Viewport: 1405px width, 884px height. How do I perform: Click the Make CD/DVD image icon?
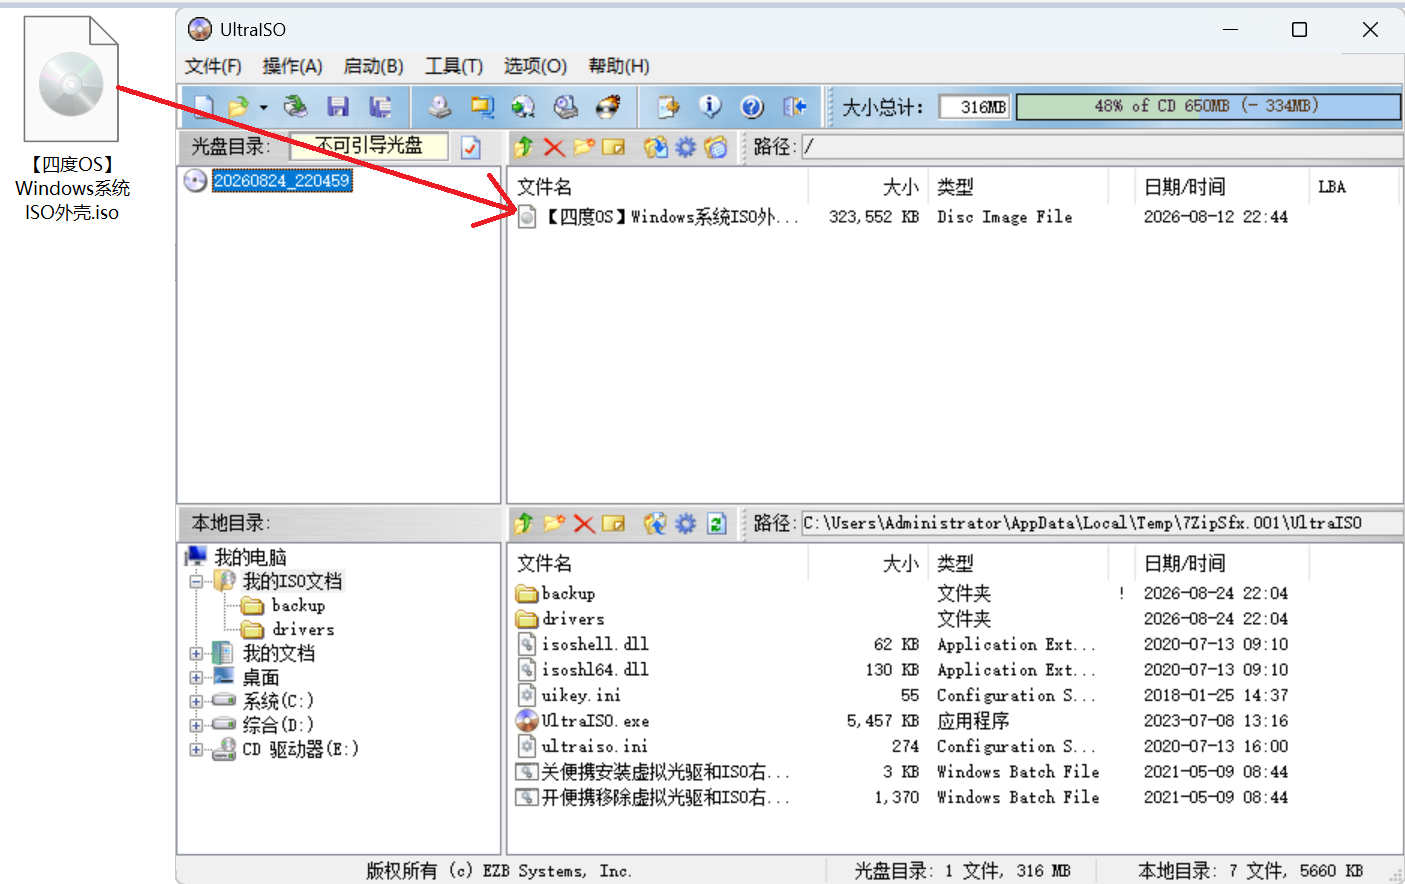coord(440,107)
